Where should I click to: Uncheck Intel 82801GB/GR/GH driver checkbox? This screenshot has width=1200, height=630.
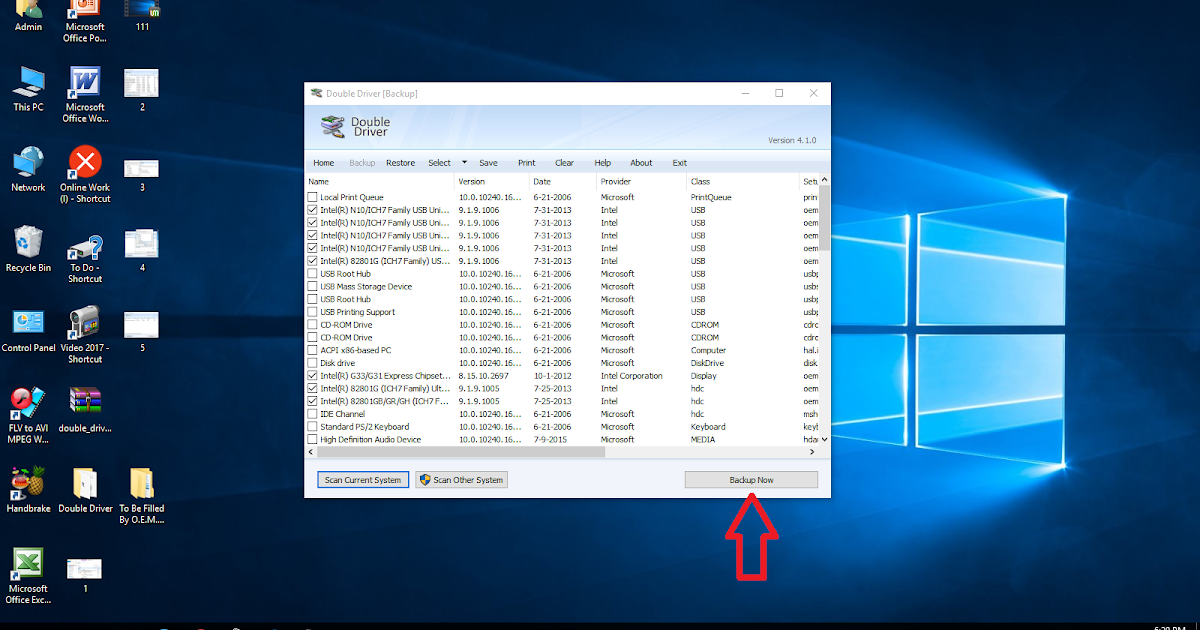point(313,401)
